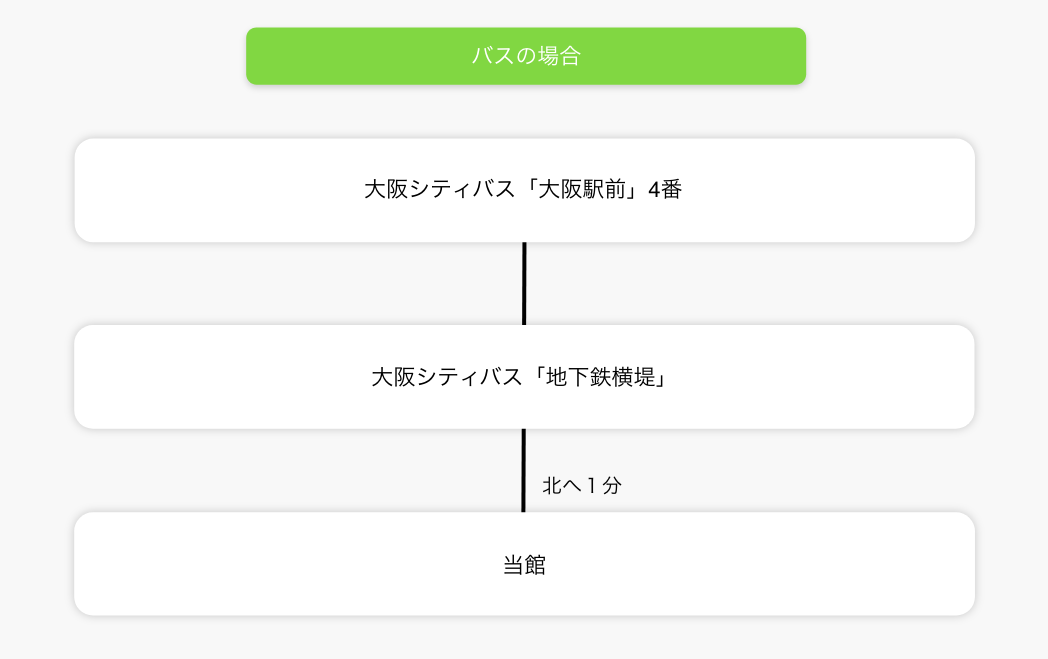This screenshot has width=1048, height=659.
Task: Click the １分 duration text
Action: pos(602,486)
